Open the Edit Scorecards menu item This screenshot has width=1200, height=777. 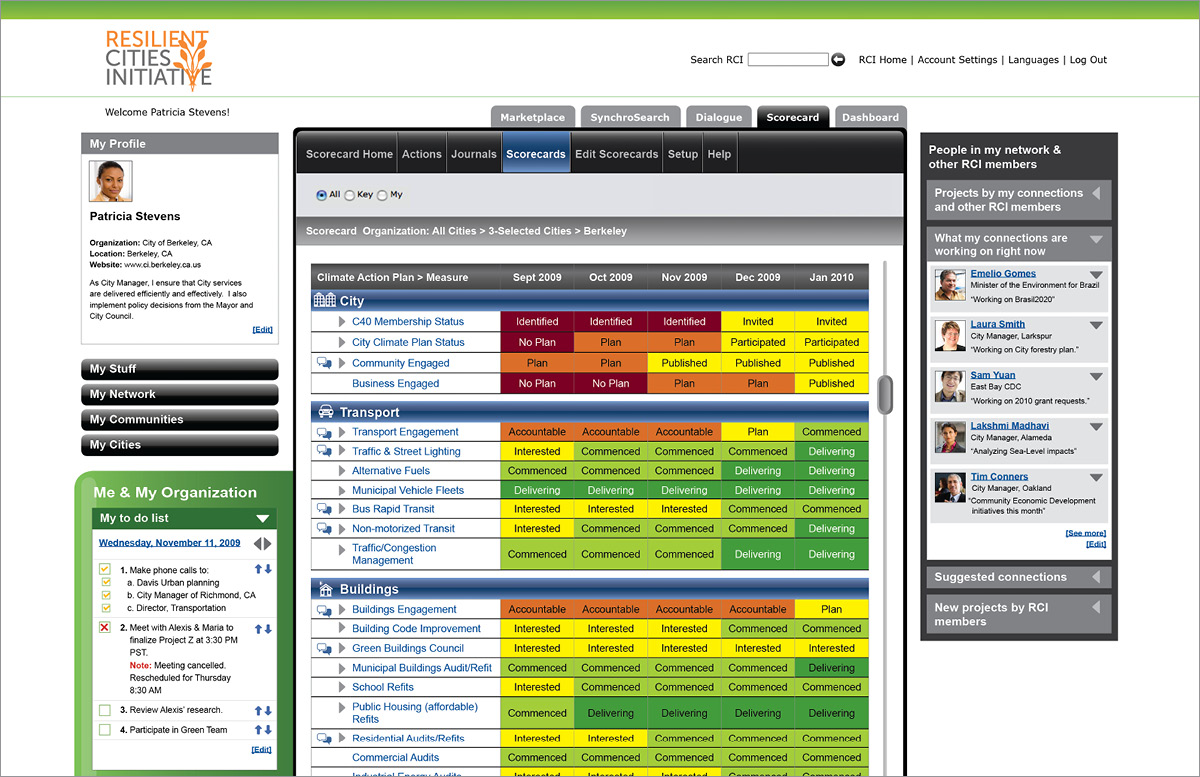[x=616, y=154]
